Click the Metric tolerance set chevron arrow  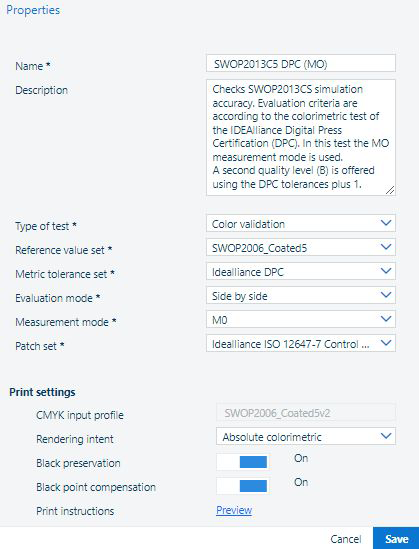click(x=385, y=271)
